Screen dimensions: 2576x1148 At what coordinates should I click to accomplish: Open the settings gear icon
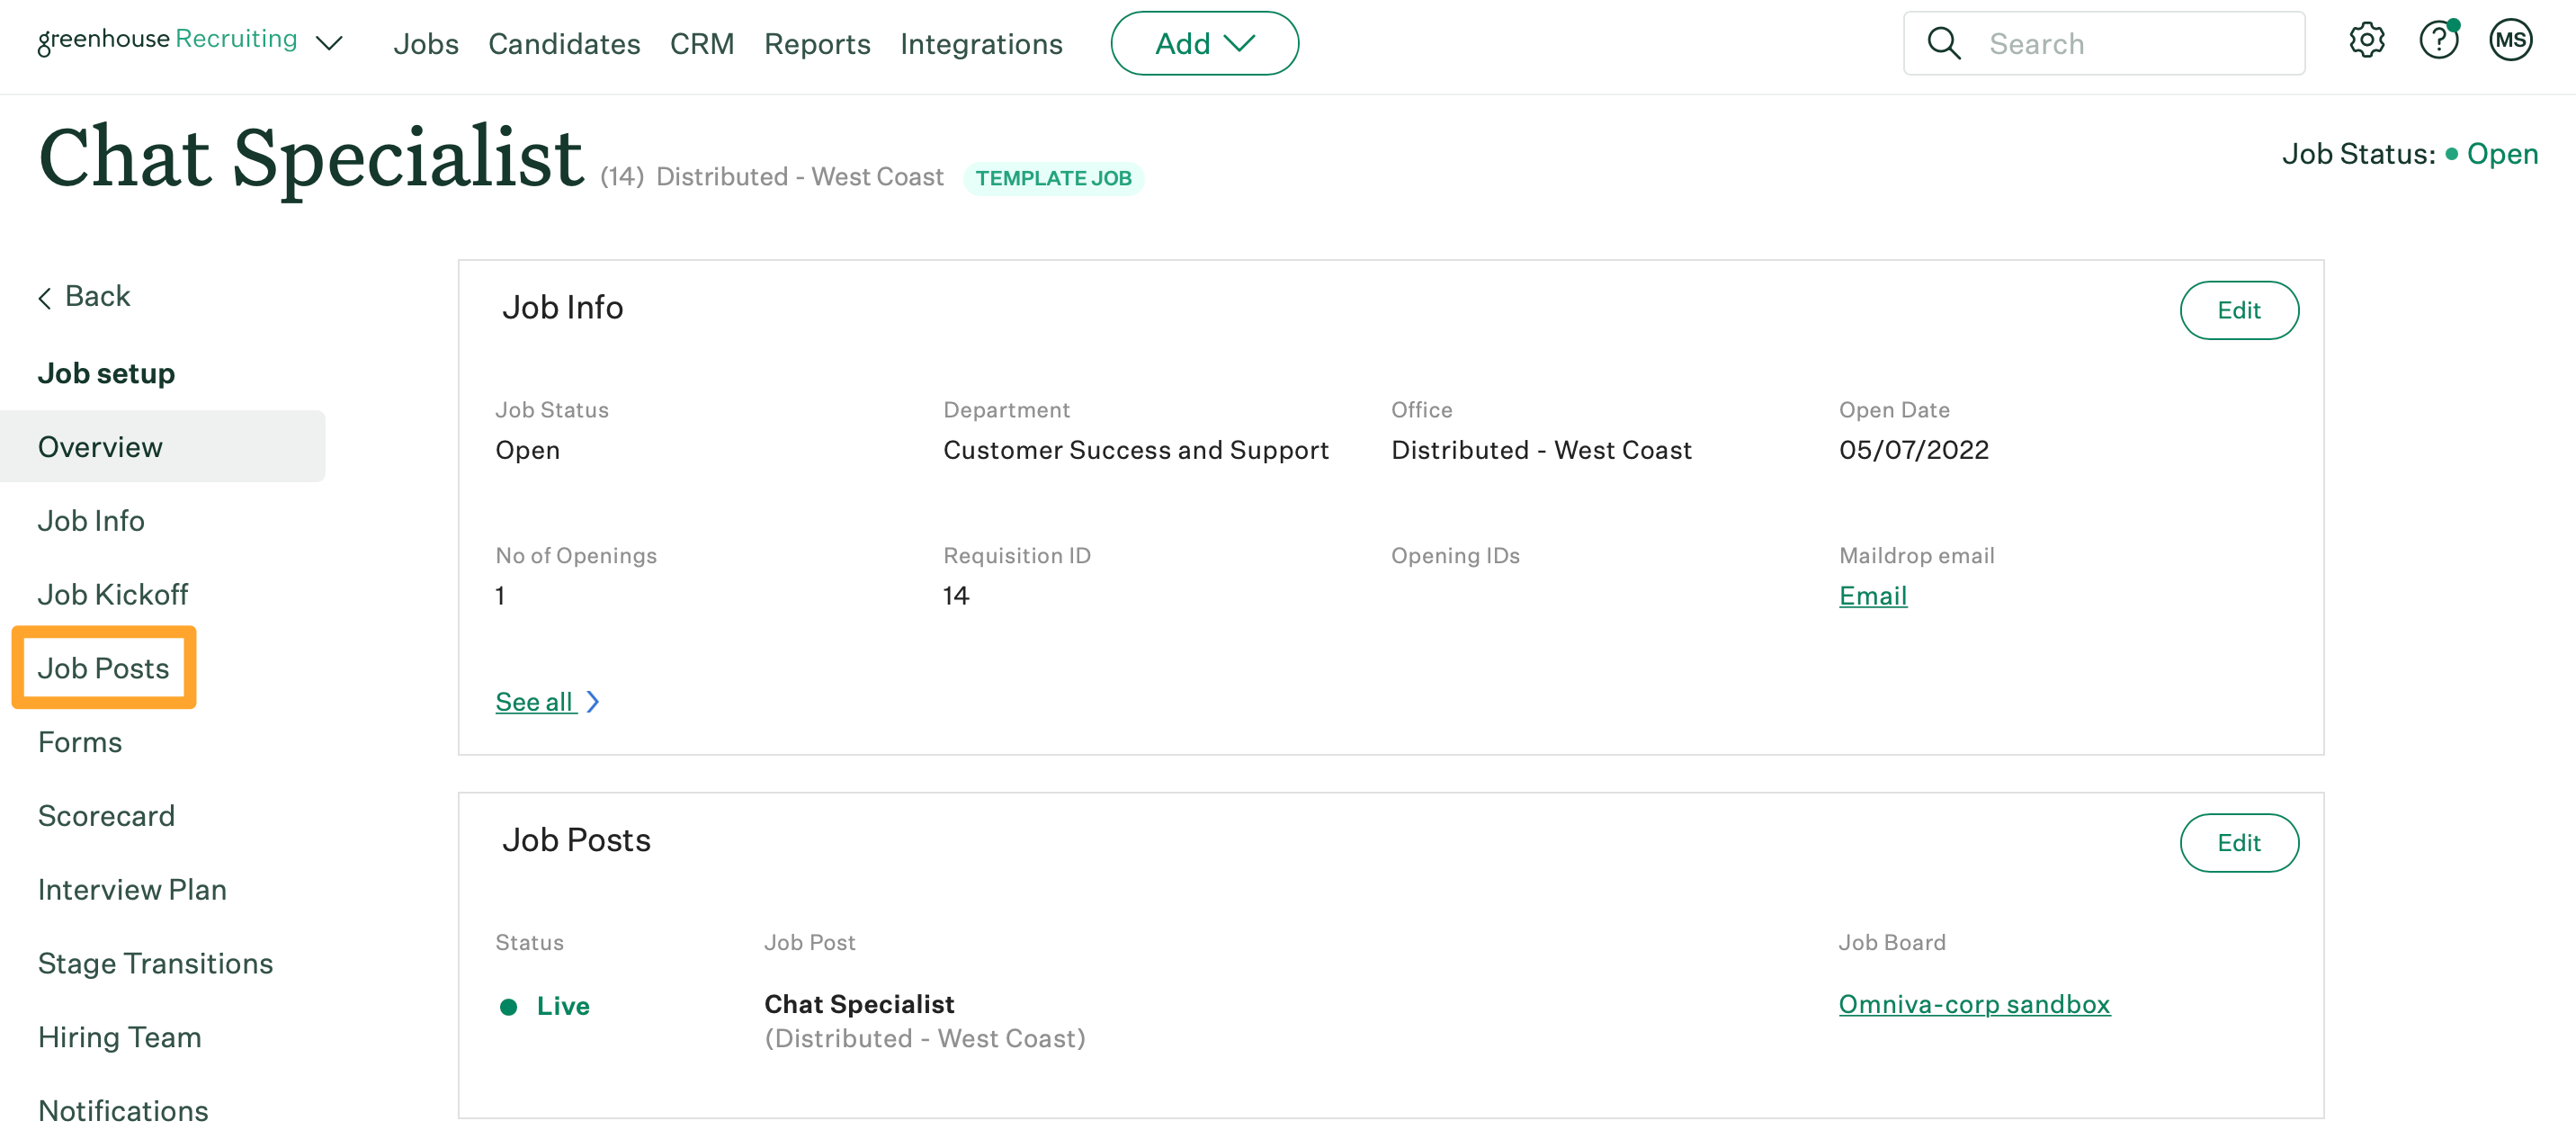click(x=2366, y=41)
